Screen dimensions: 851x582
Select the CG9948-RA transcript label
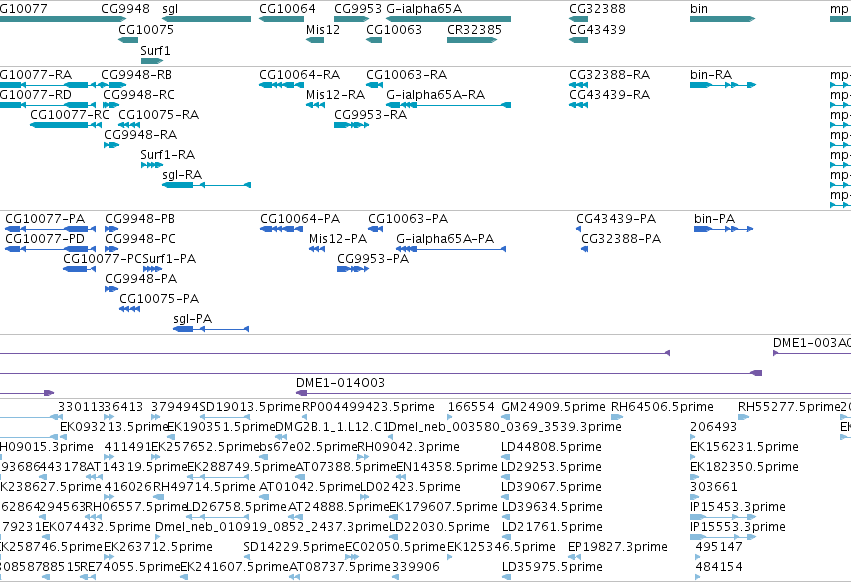(141, 135)
